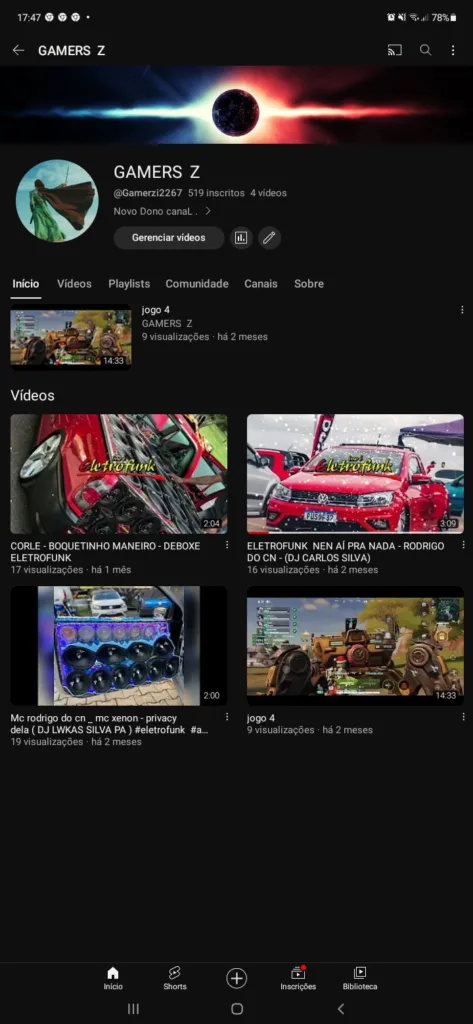Image resolution: width=473 pixels, height=1024 pixels.
Task: Open channel search magnifier icon
Action: [x=425, y=50]
